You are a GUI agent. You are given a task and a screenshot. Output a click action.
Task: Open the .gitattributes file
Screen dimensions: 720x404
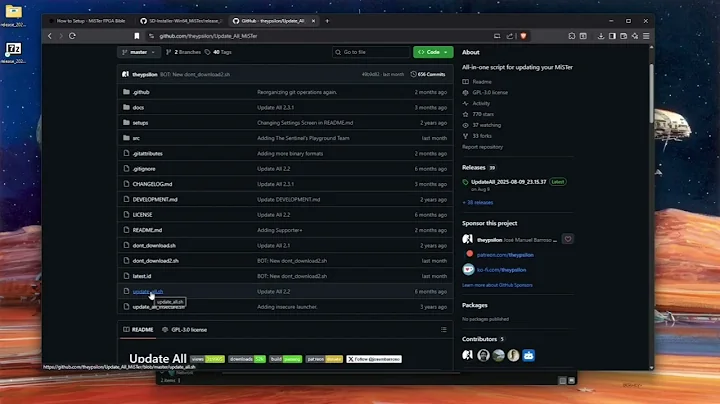(x=147, y=154)
